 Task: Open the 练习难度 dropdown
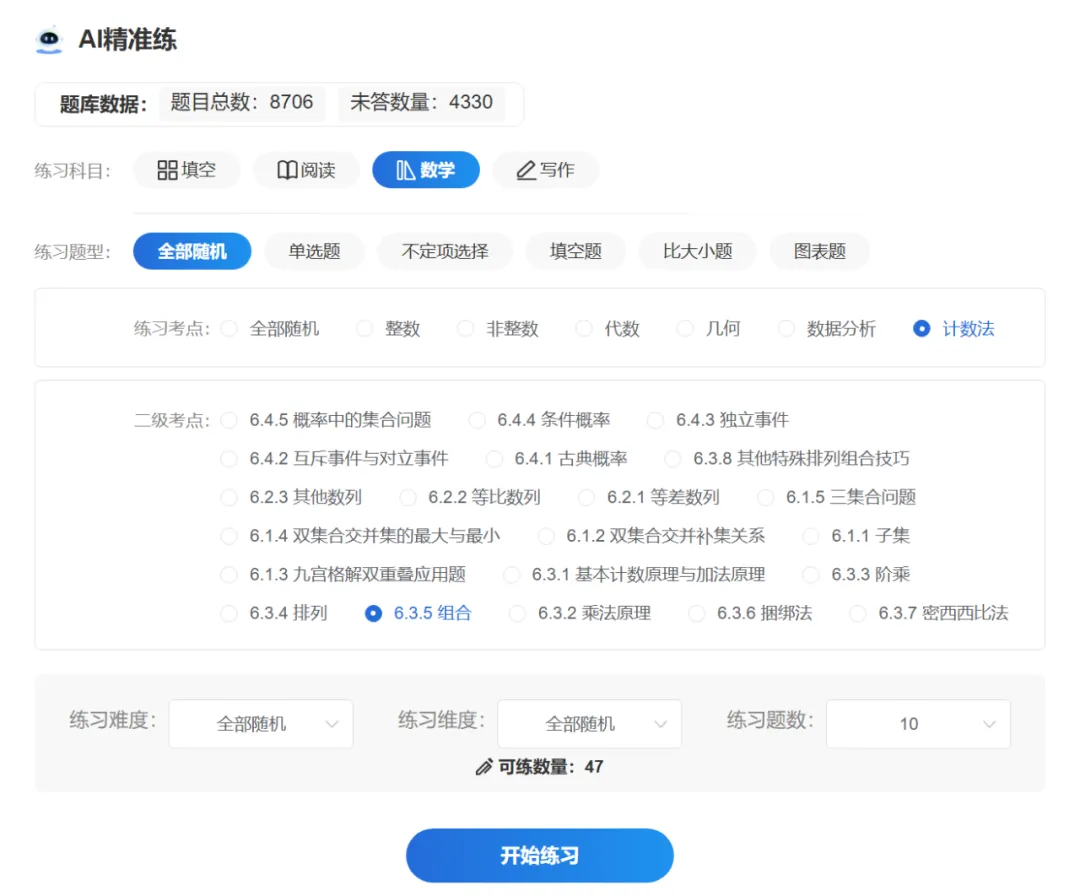coord(260,723)
